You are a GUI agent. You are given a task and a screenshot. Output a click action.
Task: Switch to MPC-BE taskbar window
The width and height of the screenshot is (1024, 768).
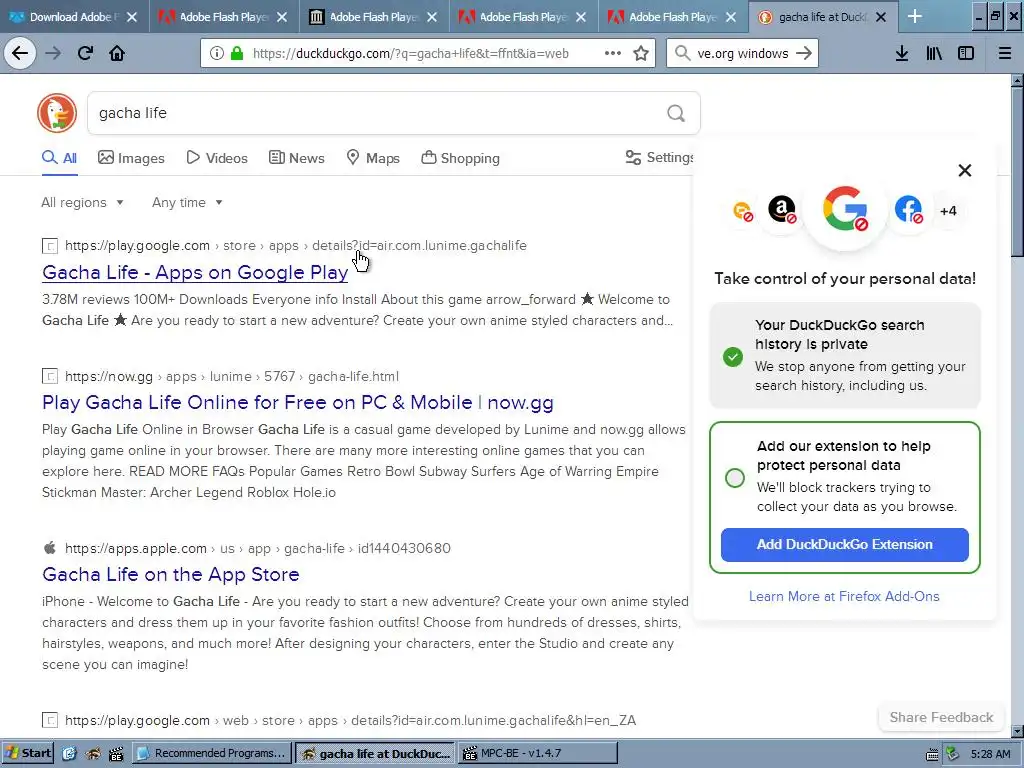(x=537, y=753)
